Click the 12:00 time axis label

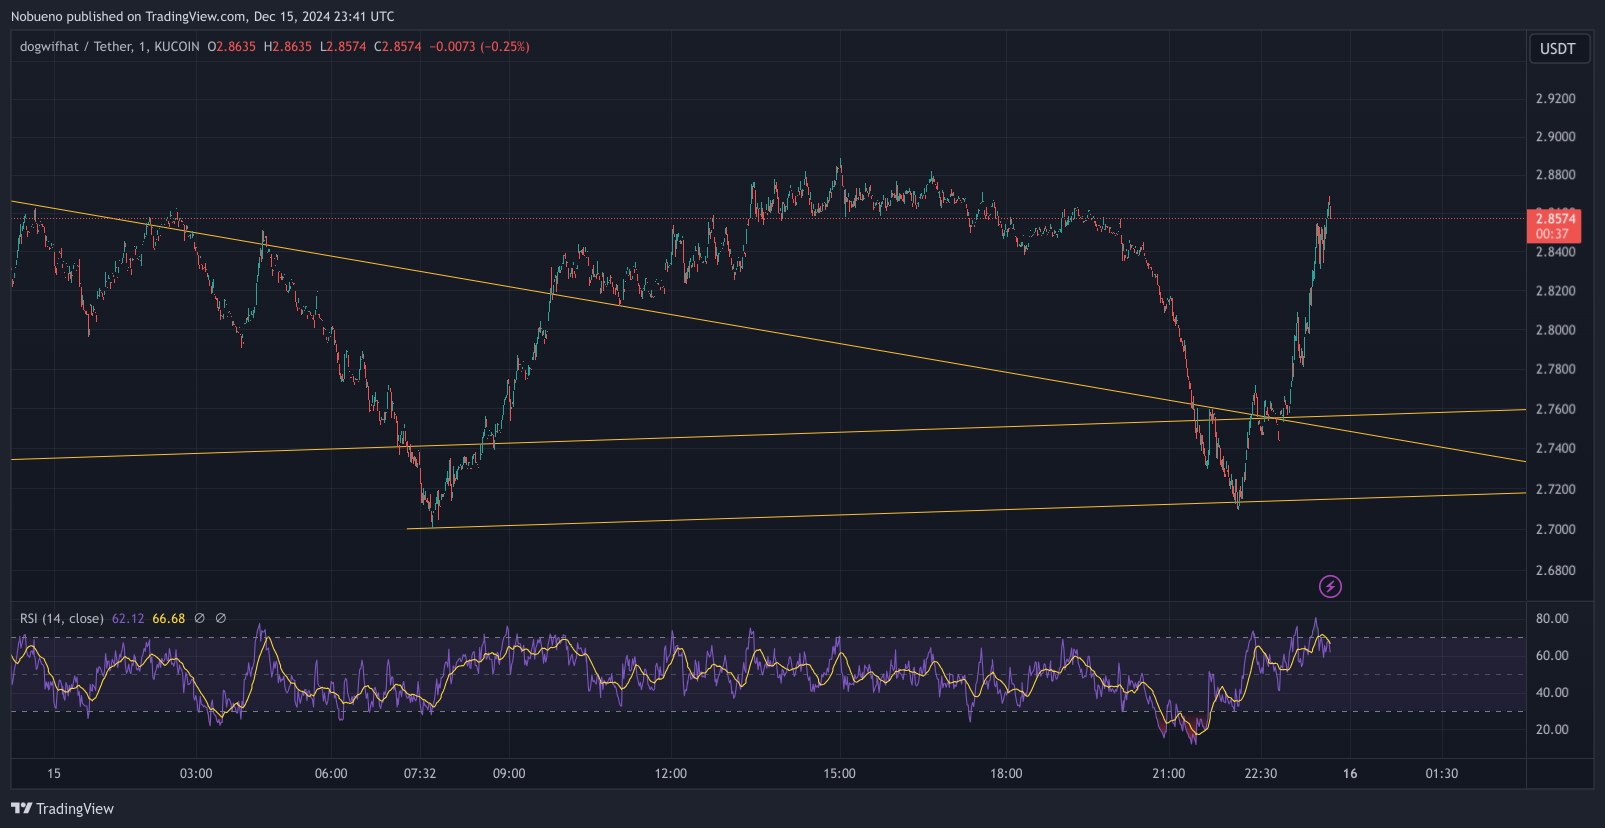pos(671,773)
